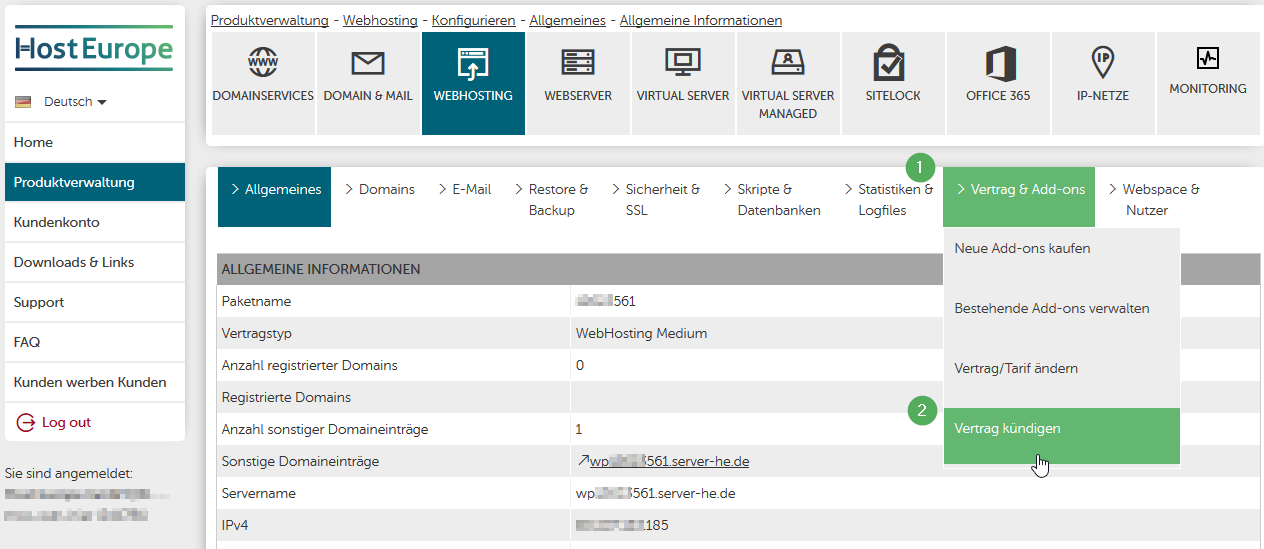Click the Servername value text
The width and height of the screenshot is (1264, 549).
(655, 493)
